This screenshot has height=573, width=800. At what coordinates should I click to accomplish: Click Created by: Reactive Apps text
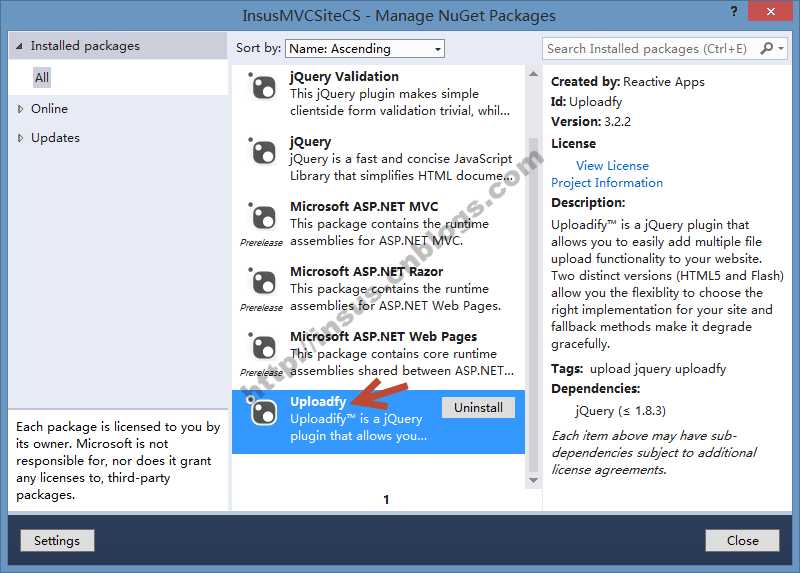(628, 82)
